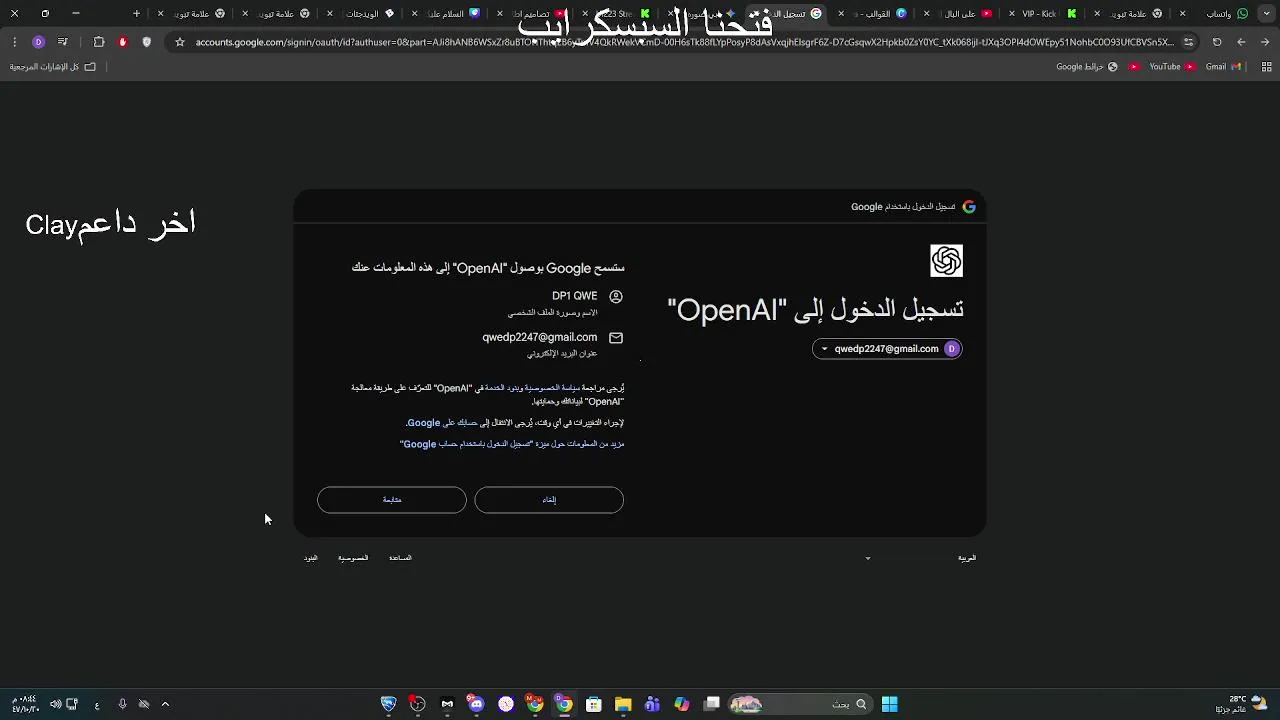Open the كل الإشارات المرجعية all bookmarks folder
Screen dimensions: 1280x720
pos(53,67)
